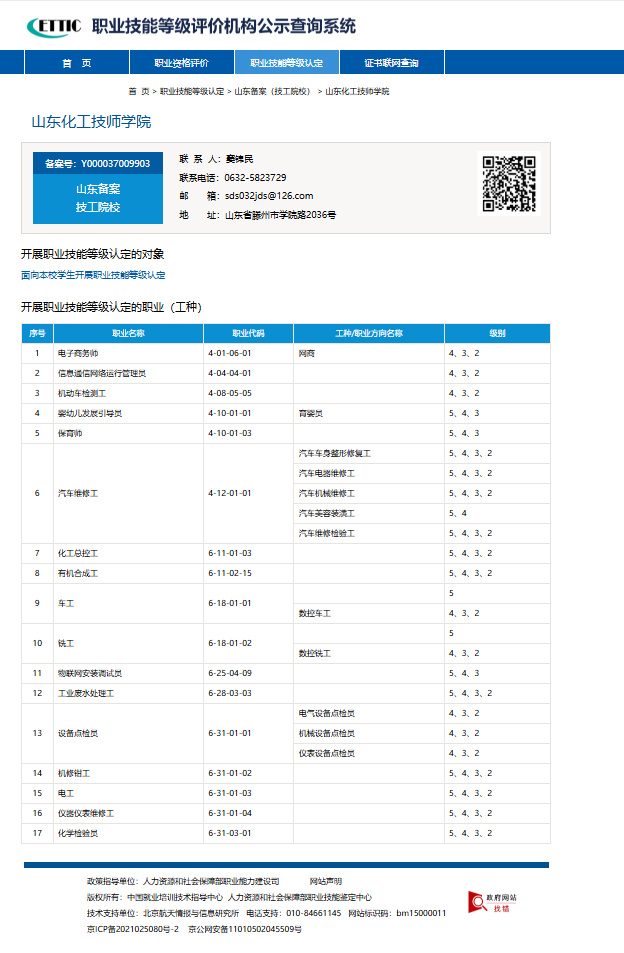Viewport: 624px width, 953px height.
Task: Click the 职业名称 column header
Action: pyautogui.click(x=128, y=333)
